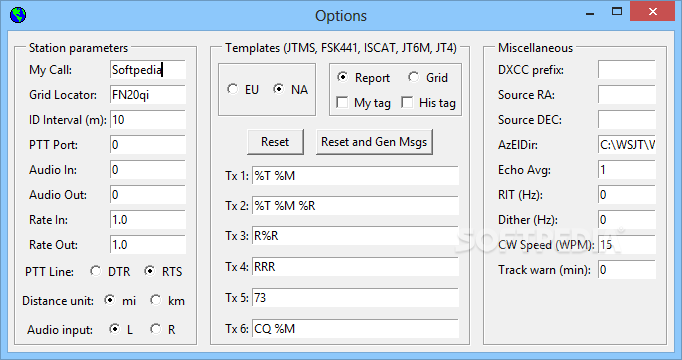Select the EU template radio button

coord(233,89)
